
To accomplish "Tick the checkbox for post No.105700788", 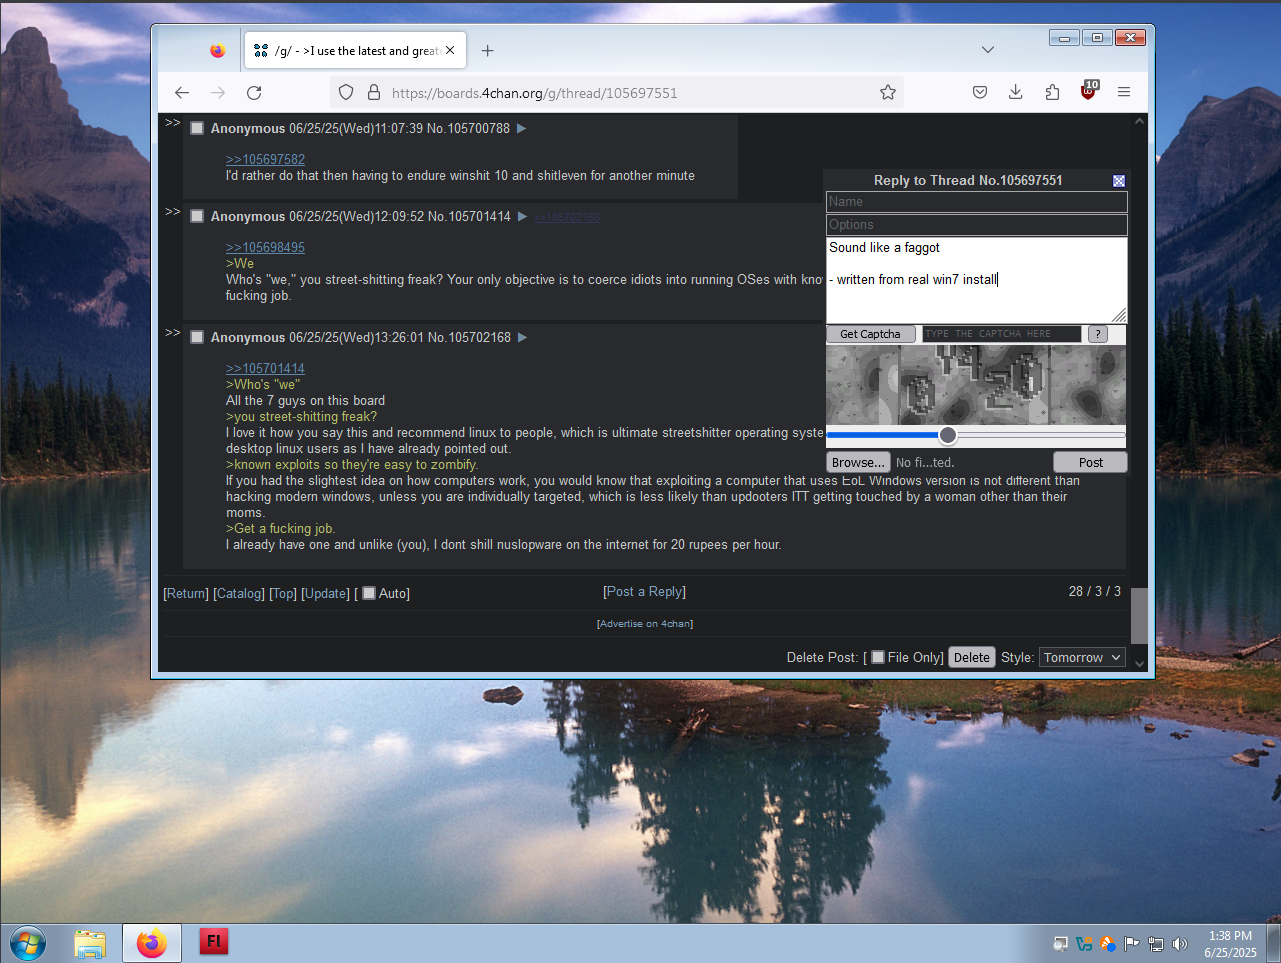I will (197, 128).
